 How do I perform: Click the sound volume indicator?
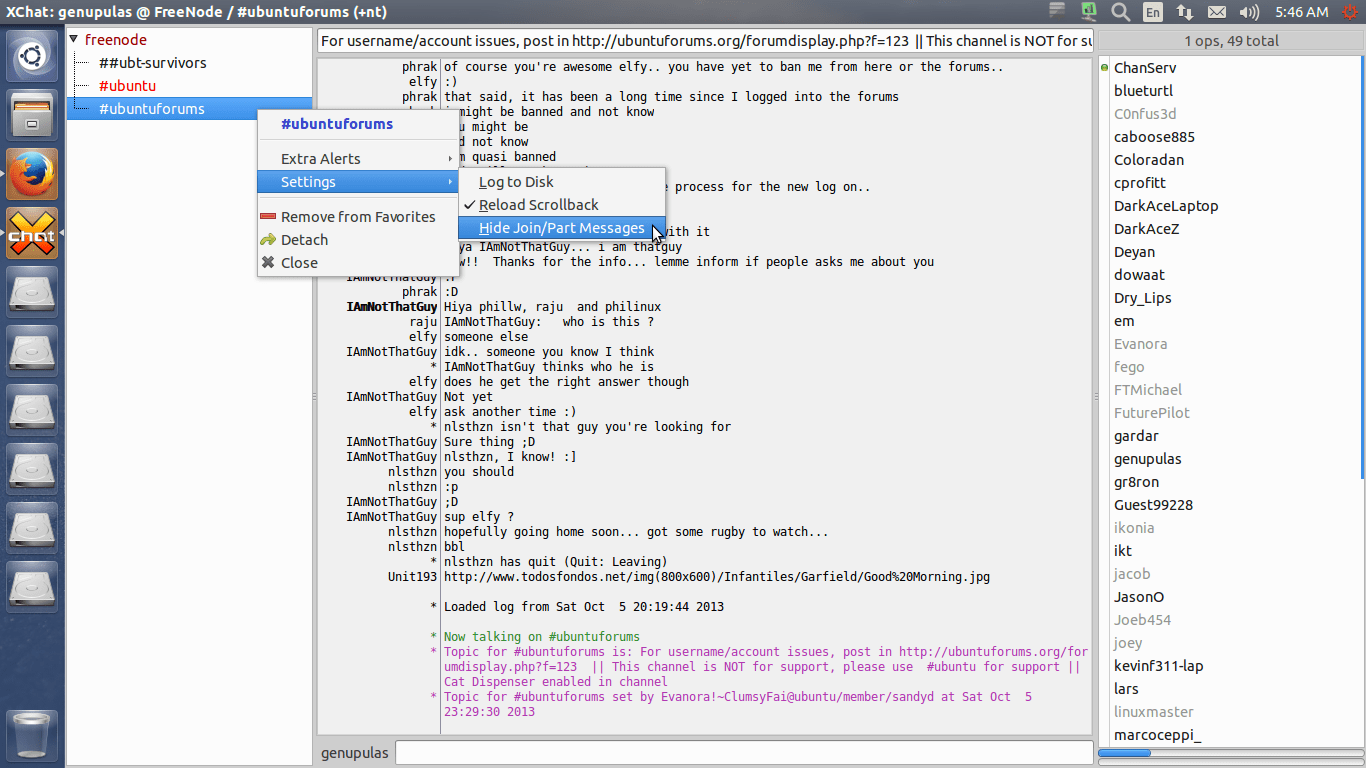[1249, 12]
